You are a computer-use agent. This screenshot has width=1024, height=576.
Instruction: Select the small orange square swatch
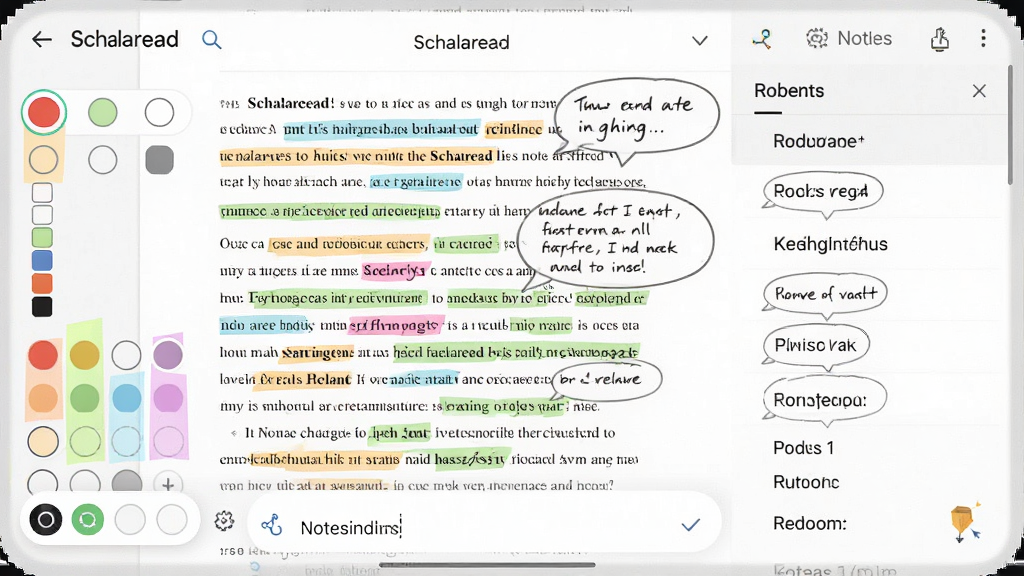pyautogui.click(x=42, y=284)
